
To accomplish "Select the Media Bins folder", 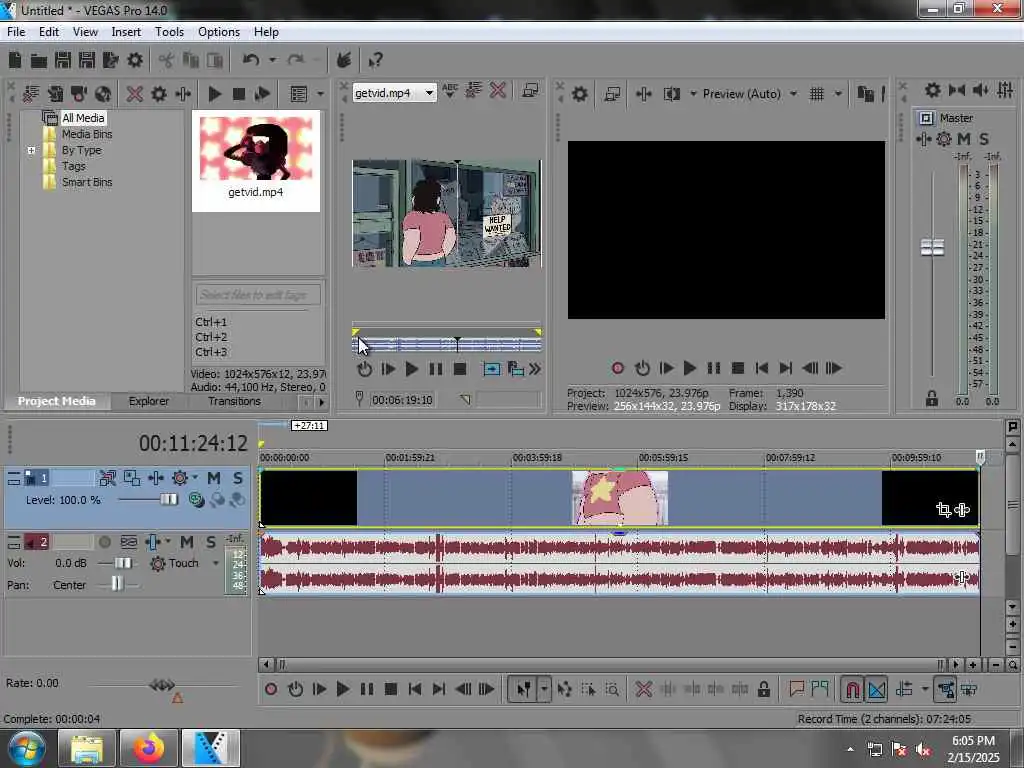I will (x=86, y=135).
